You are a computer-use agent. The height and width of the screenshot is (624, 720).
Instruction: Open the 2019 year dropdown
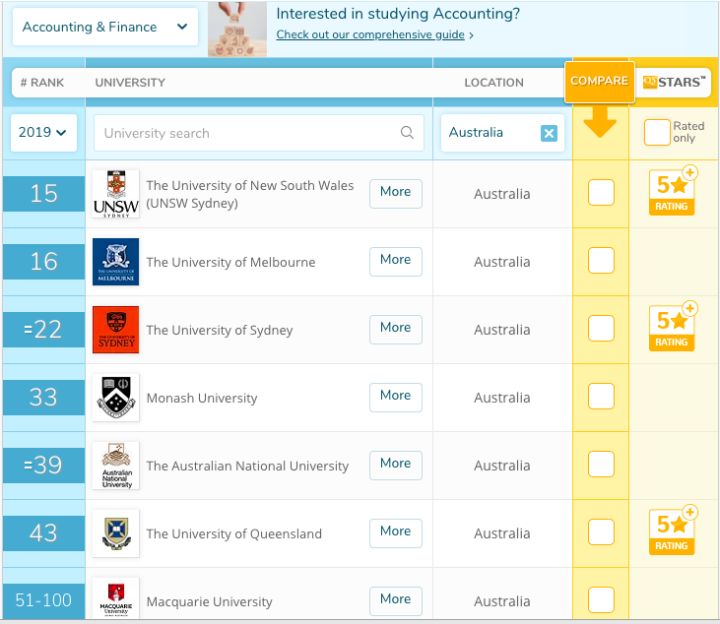tap(43, 133)
